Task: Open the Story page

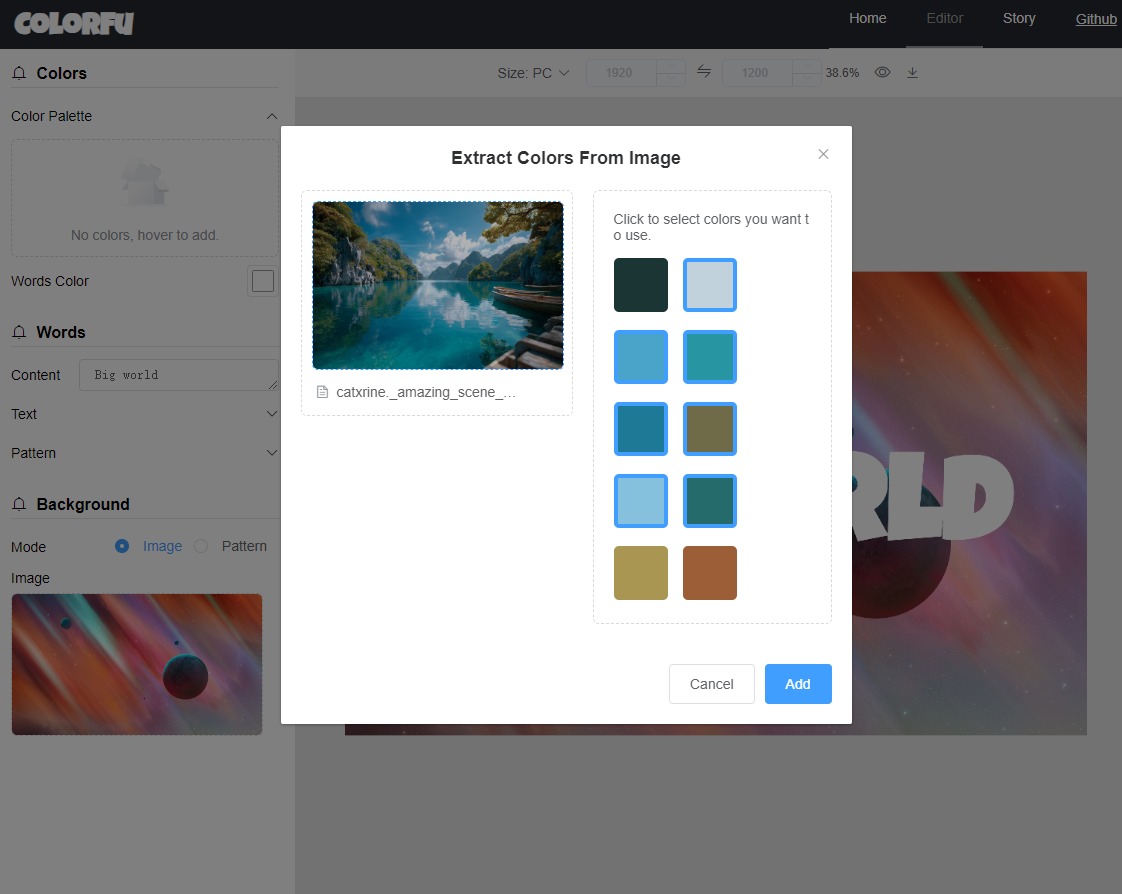Action: (1019, 19)
